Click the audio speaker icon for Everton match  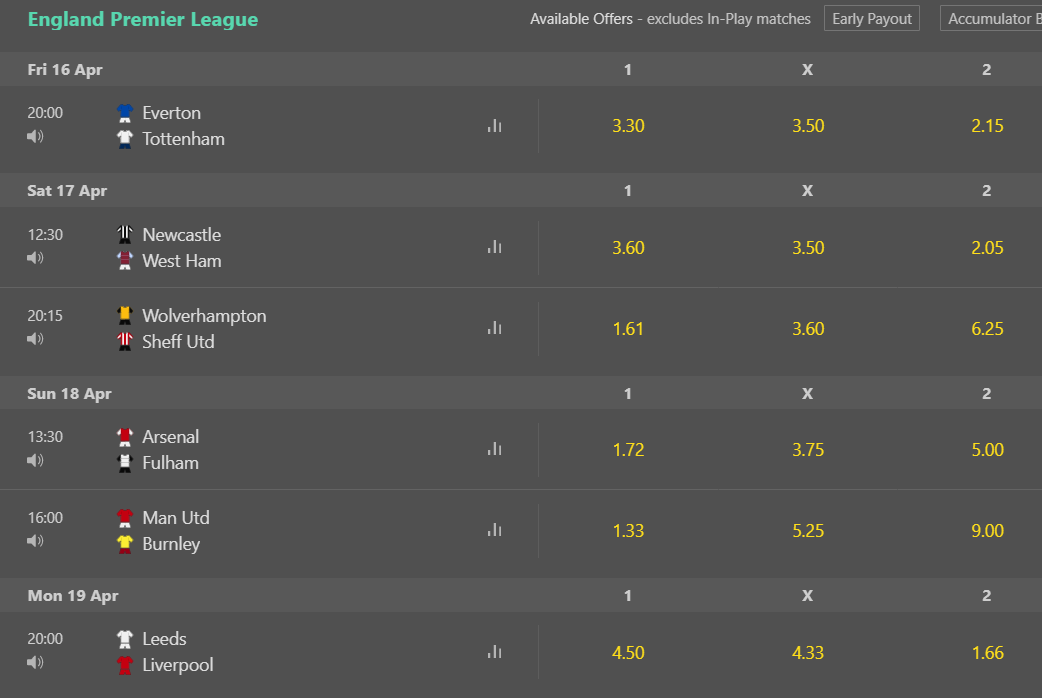tap(35, 137)
